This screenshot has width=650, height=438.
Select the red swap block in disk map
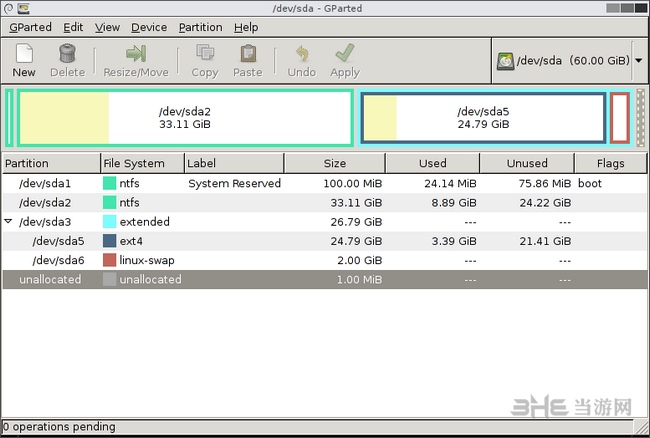click(620, 118)
